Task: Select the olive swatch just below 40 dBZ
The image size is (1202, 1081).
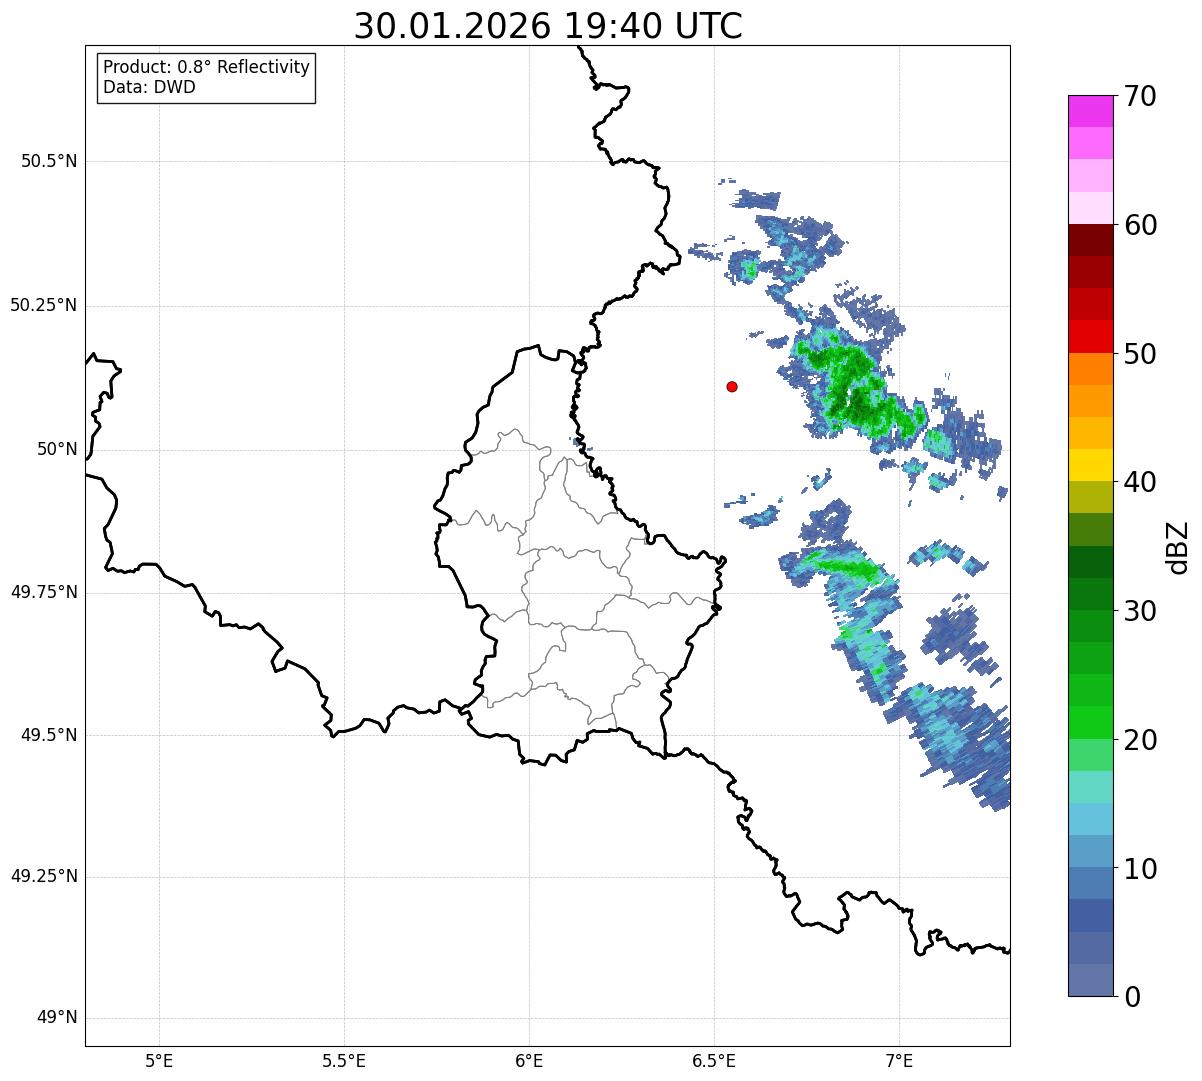Action: pyautogui.click(x=1091, y=498)
